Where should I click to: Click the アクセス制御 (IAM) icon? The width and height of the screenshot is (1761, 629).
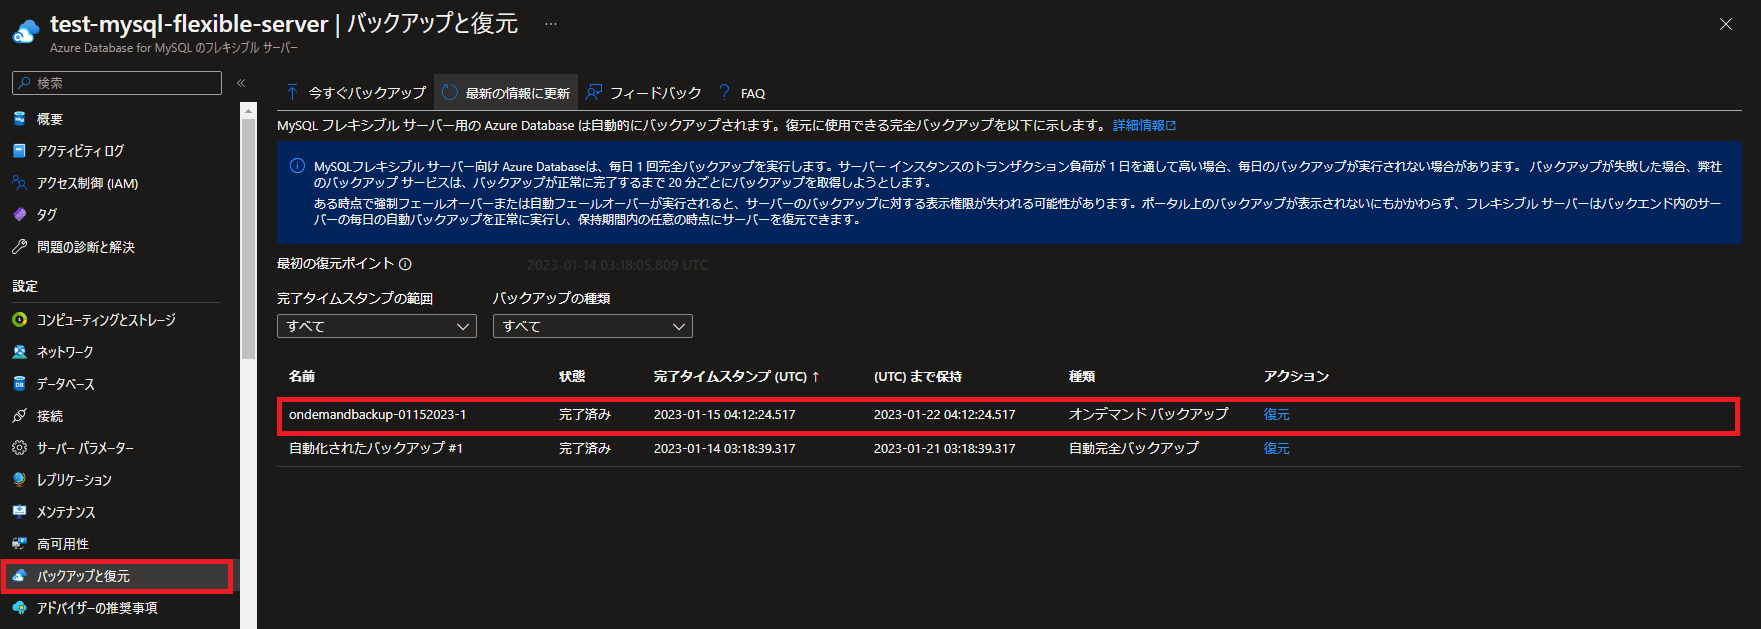pos(19,183)
